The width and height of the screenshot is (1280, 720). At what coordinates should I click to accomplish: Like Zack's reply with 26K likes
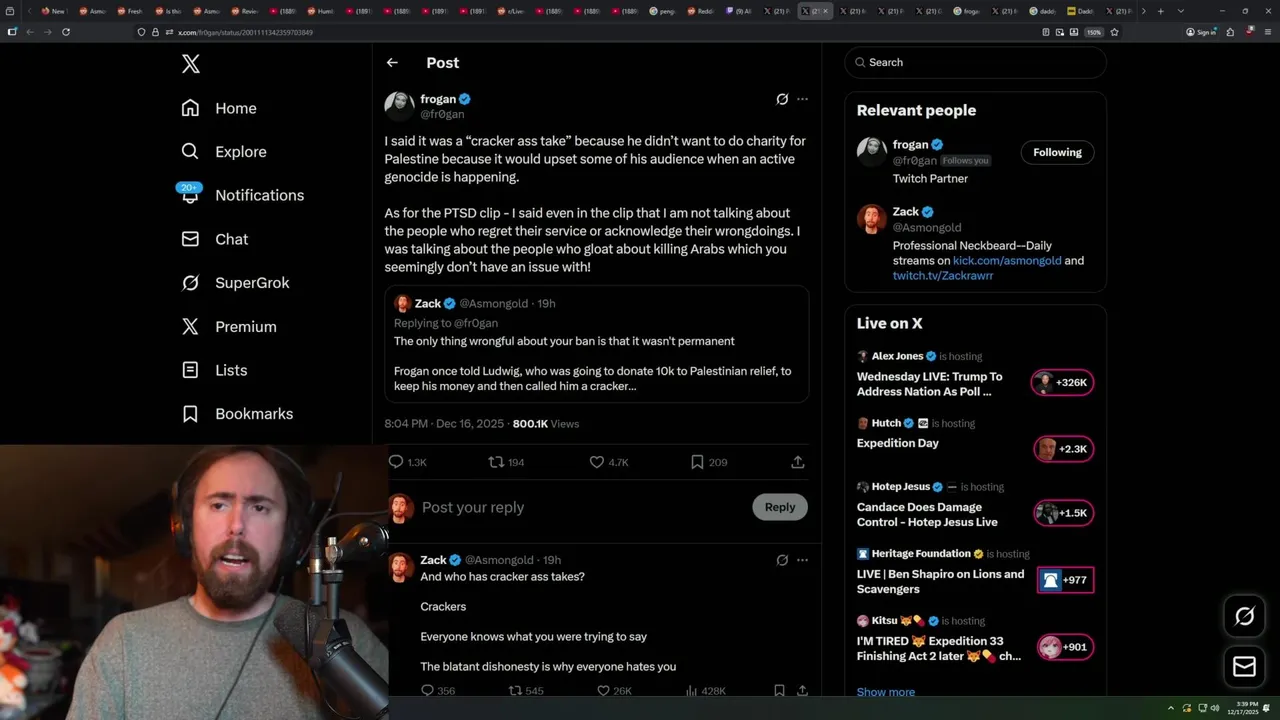[614, 691]
